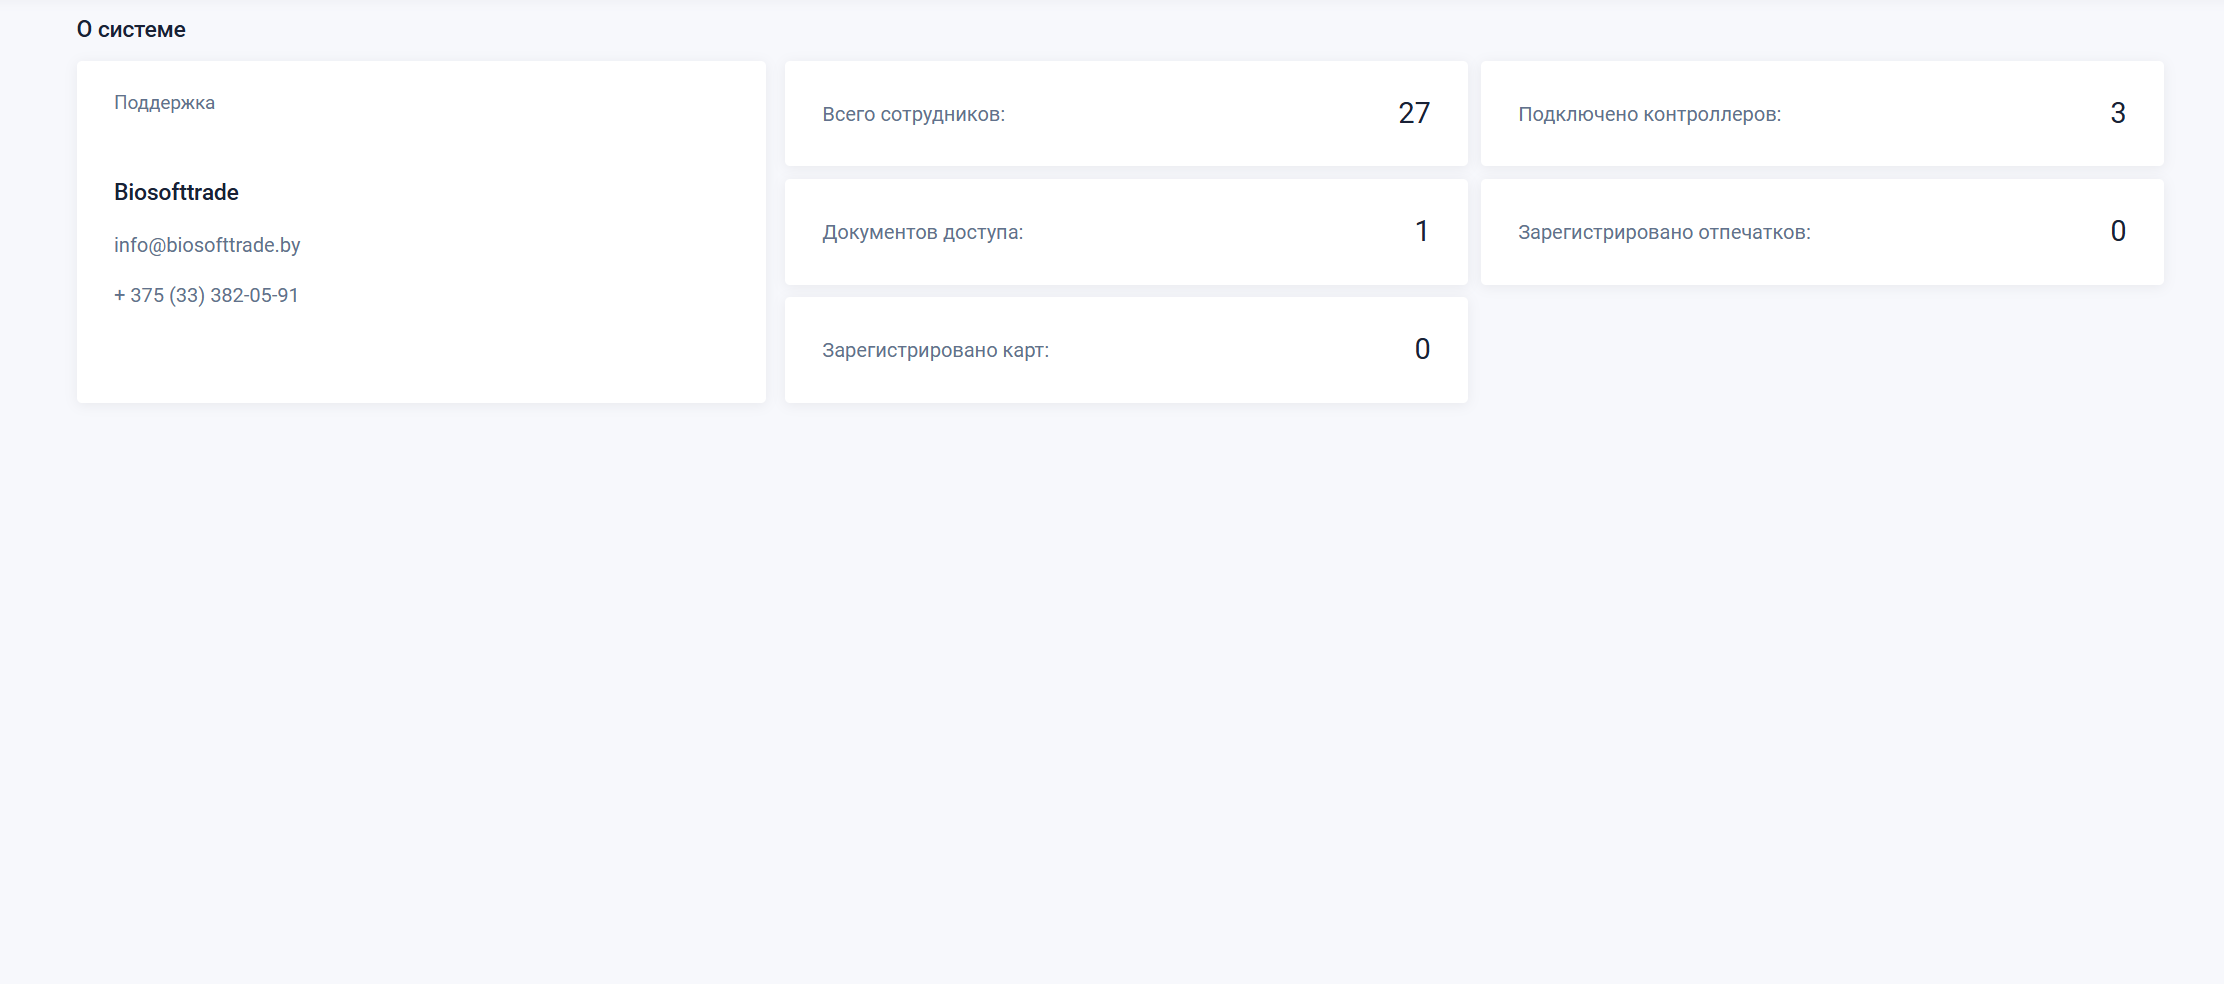The width and height of the screenshot is (2224, 984).
Task: Open the 'Зарегистрировано карт' card
Action: tap(1126, 350)
